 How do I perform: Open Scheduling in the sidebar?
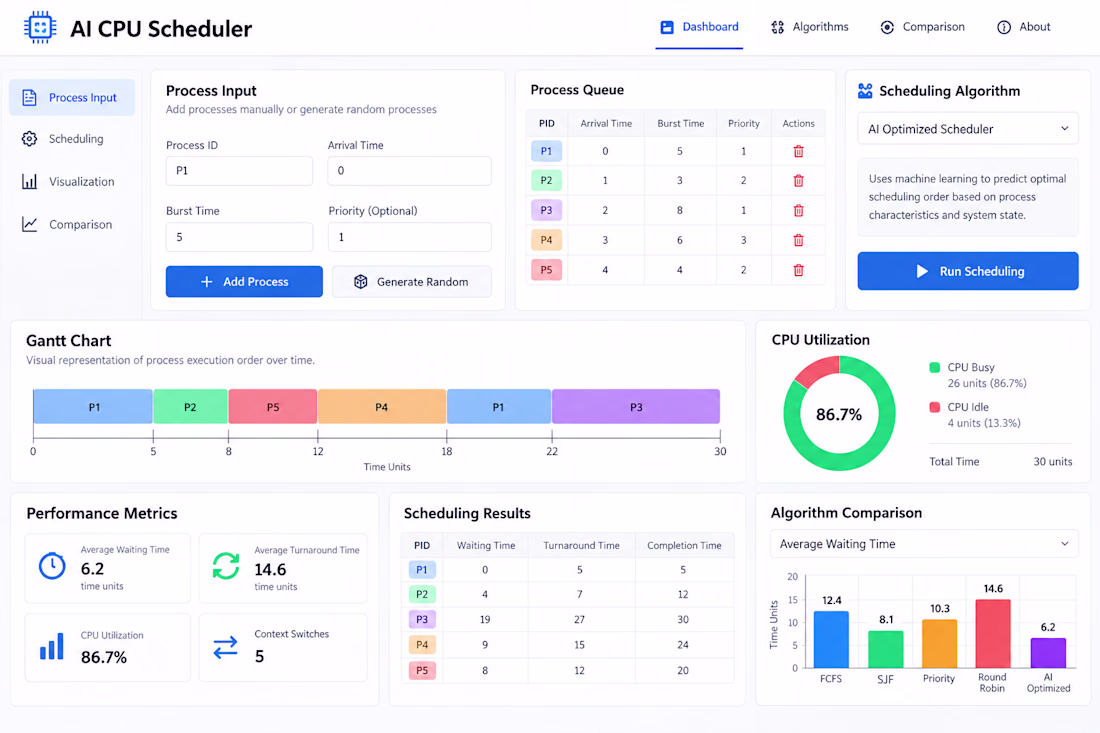click(72, 139)
